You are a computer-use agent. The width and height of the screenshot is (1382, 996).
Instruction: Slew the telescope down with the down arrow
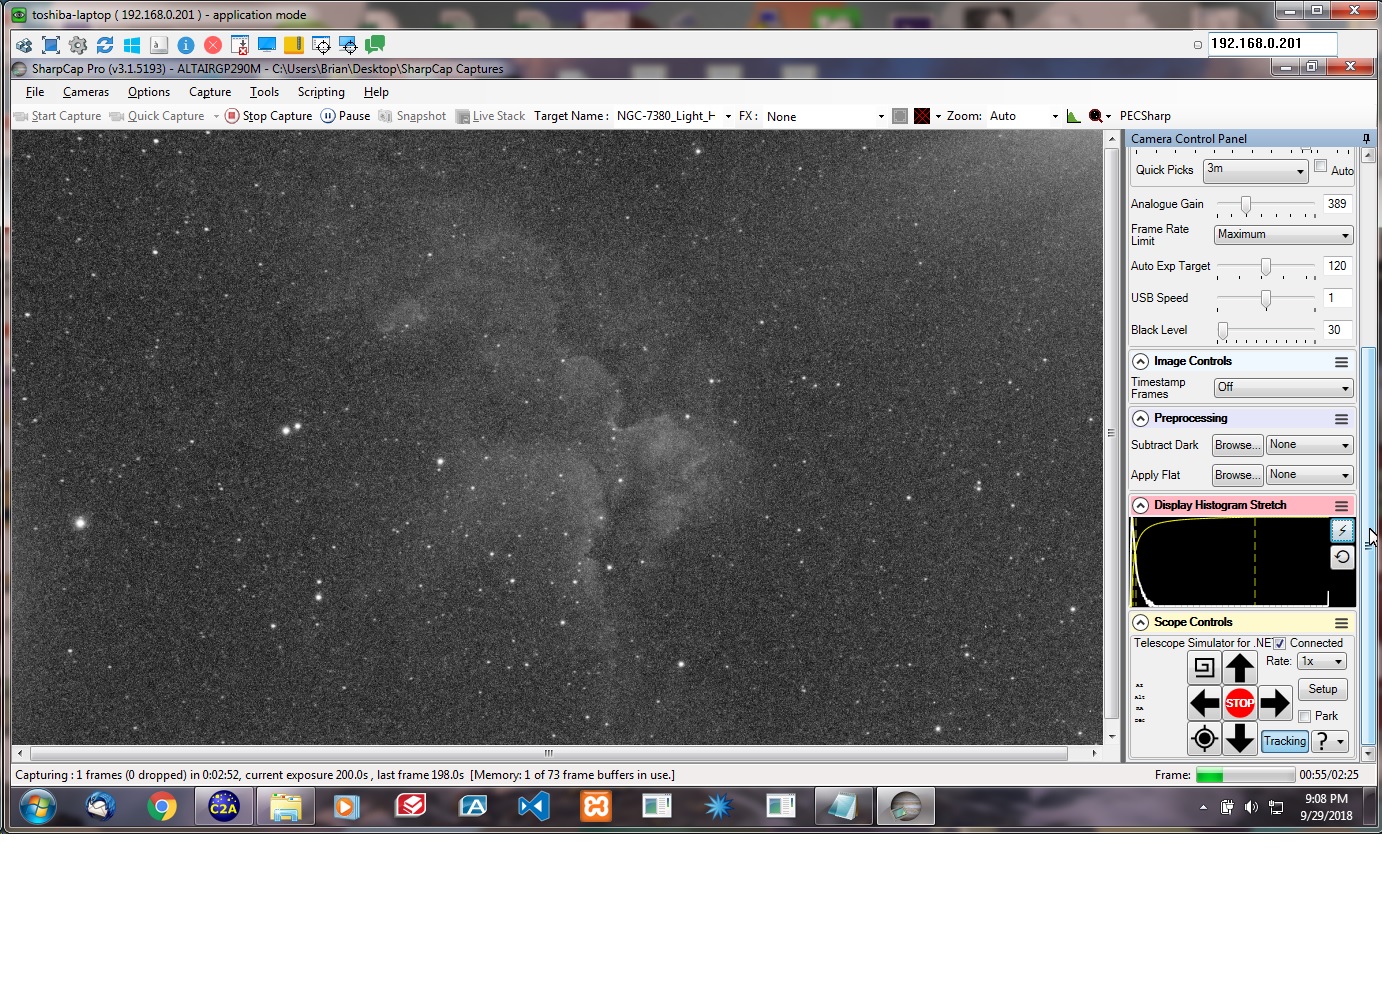(x=1240, y=739)
